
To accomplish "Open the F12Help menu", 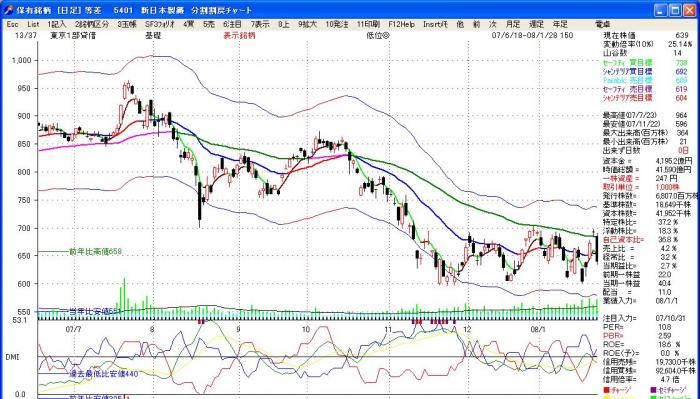I will [x=402, y=24].
